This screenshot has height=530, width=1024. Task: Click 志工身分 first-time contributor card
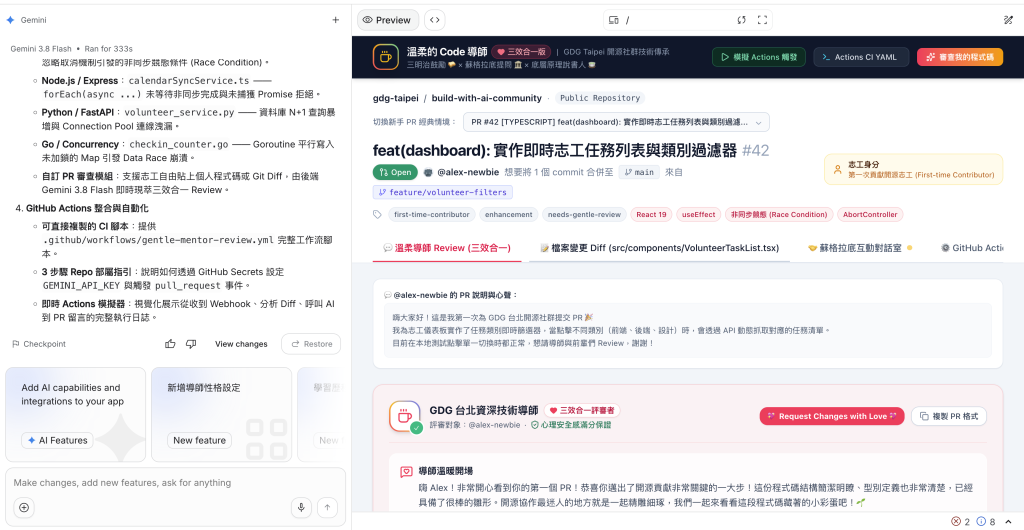(x=913, y=170)
